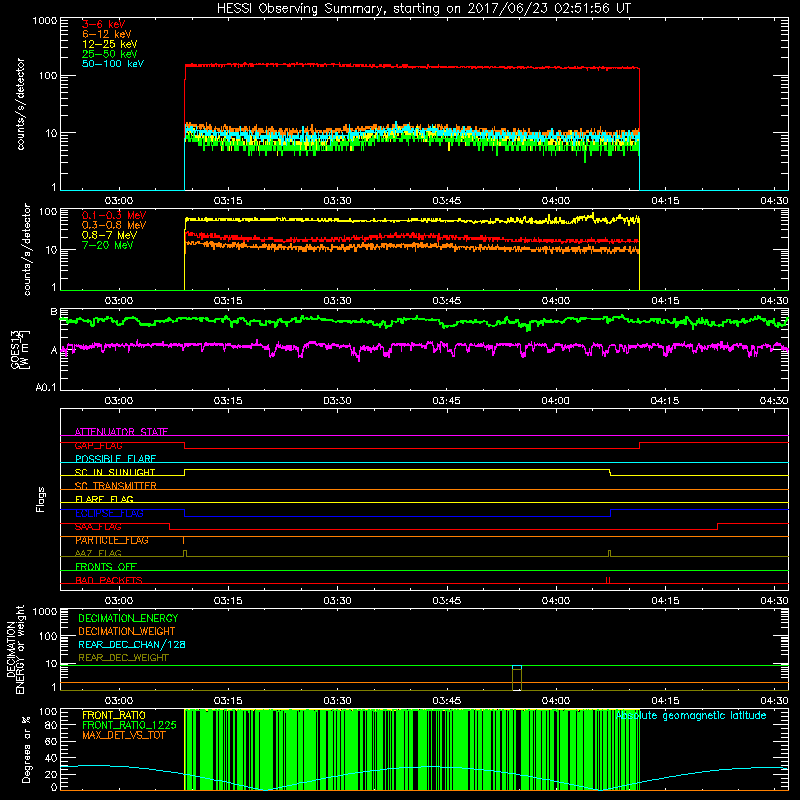Select the REAR_DEC_WEIGHT legend label
The image size is (800, 800).
123,658
